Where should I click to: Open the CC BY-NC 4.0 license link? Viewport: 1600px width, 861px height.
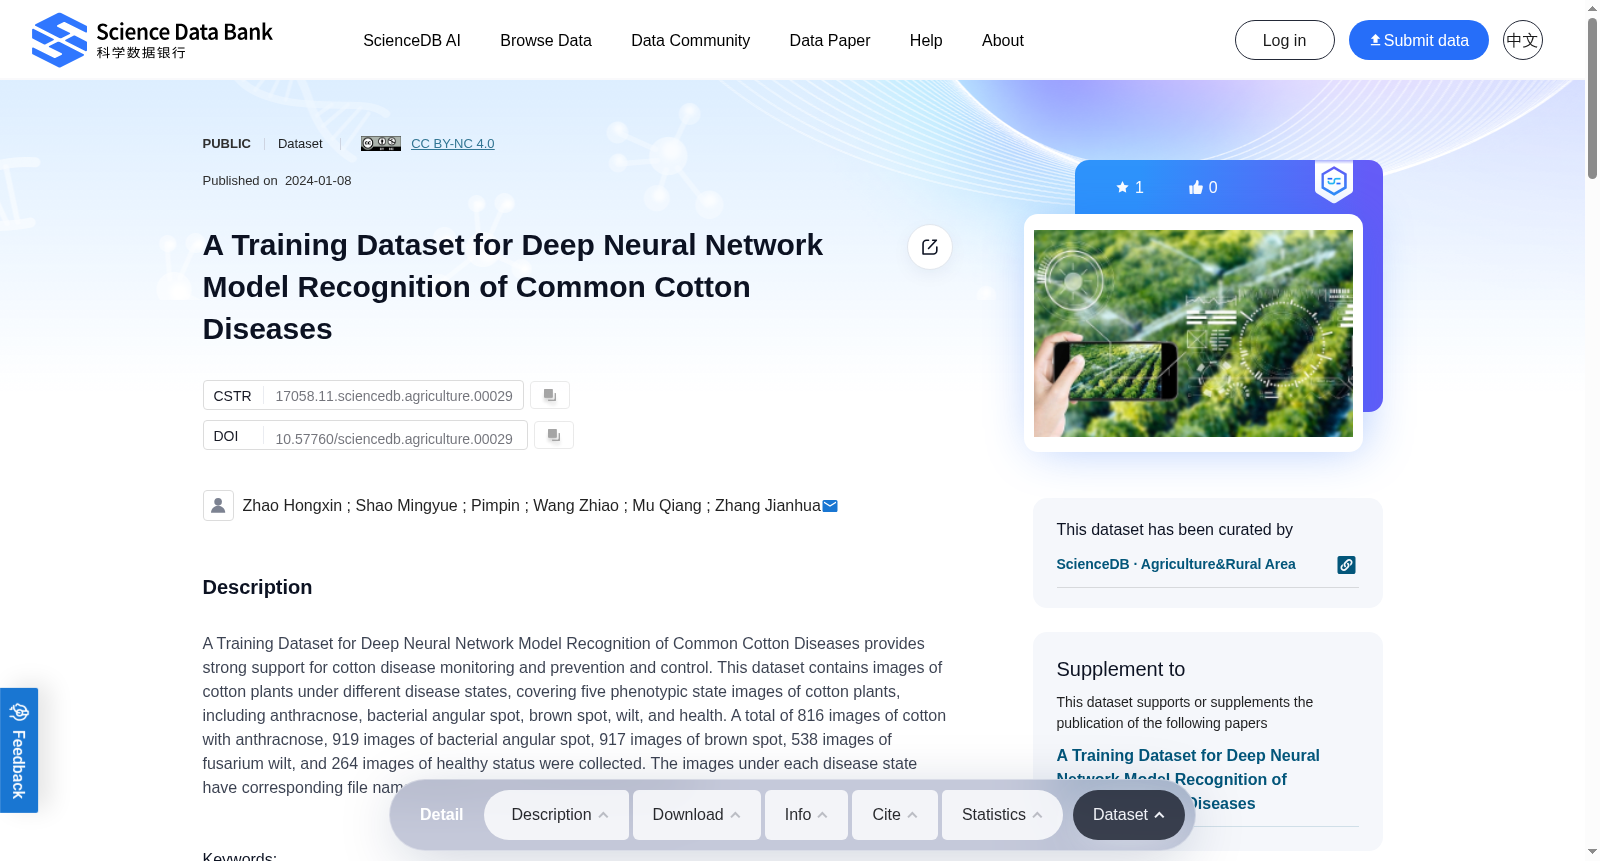452,144
